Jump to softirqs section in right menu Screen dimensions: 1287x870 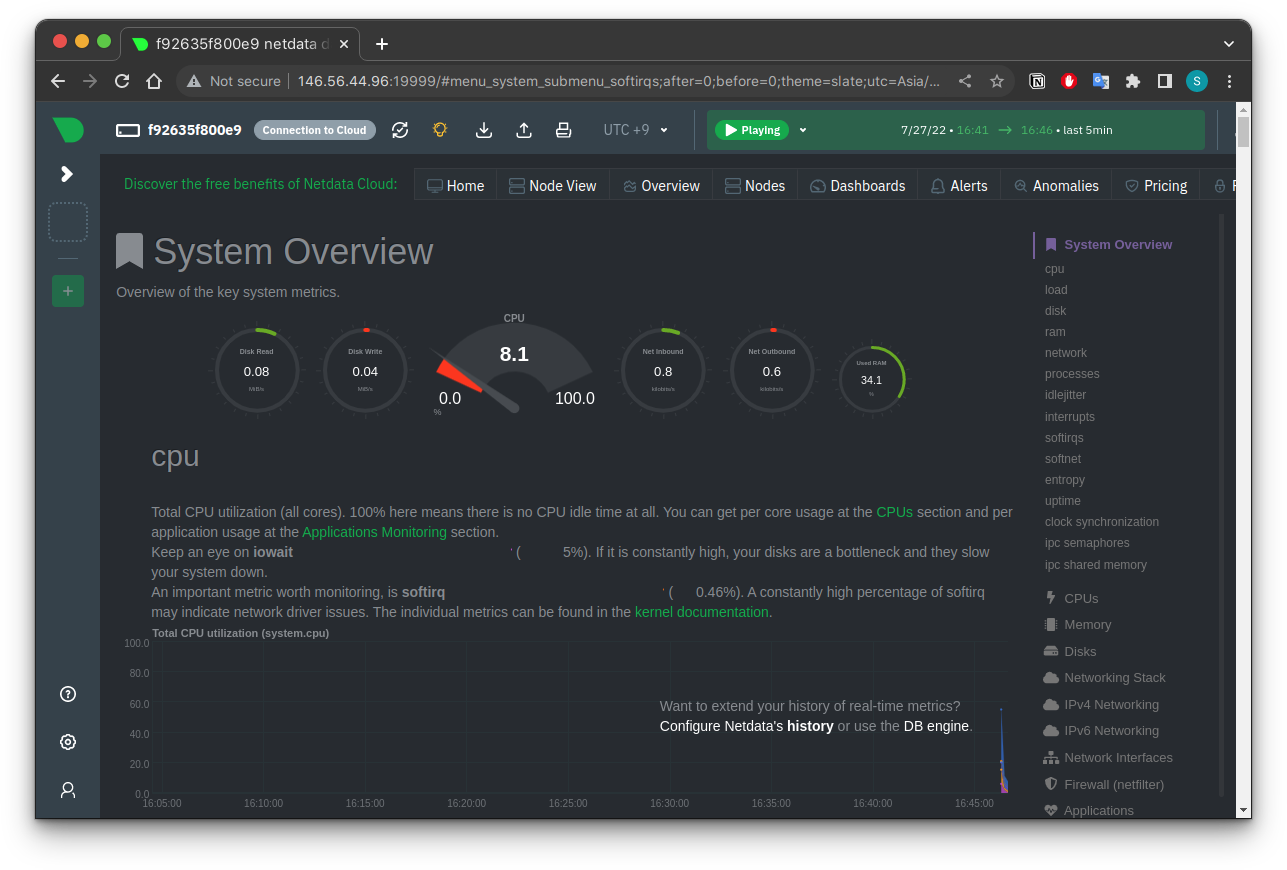click(x=1064, y=438)
